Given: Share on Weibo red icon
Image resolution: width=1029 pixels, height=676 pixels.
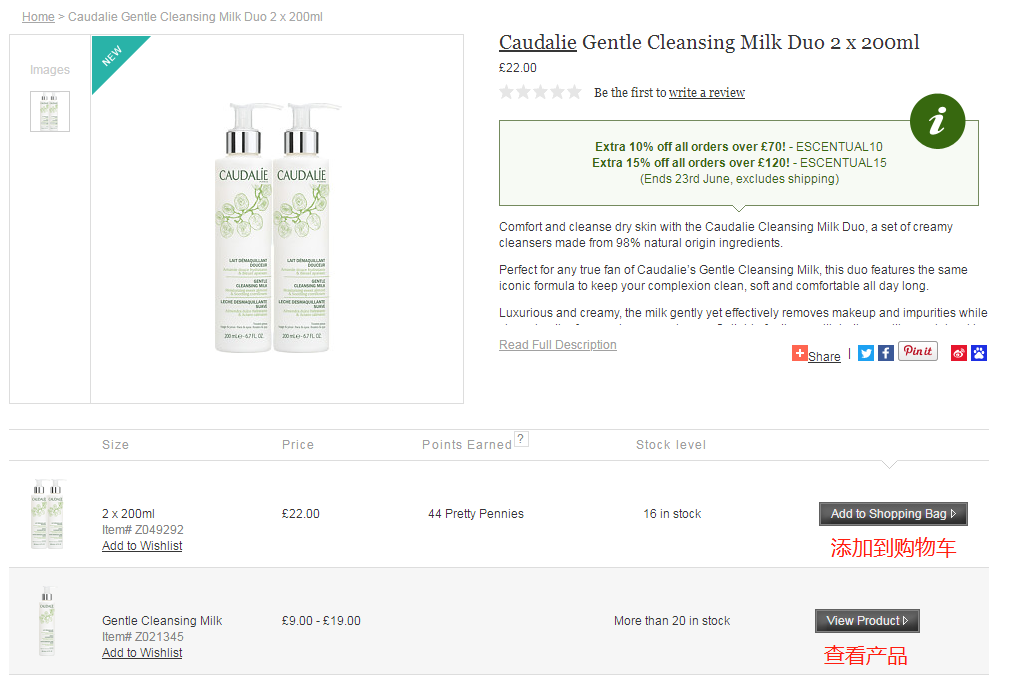Looking at the screenshot, I should [x=959, y=353].
